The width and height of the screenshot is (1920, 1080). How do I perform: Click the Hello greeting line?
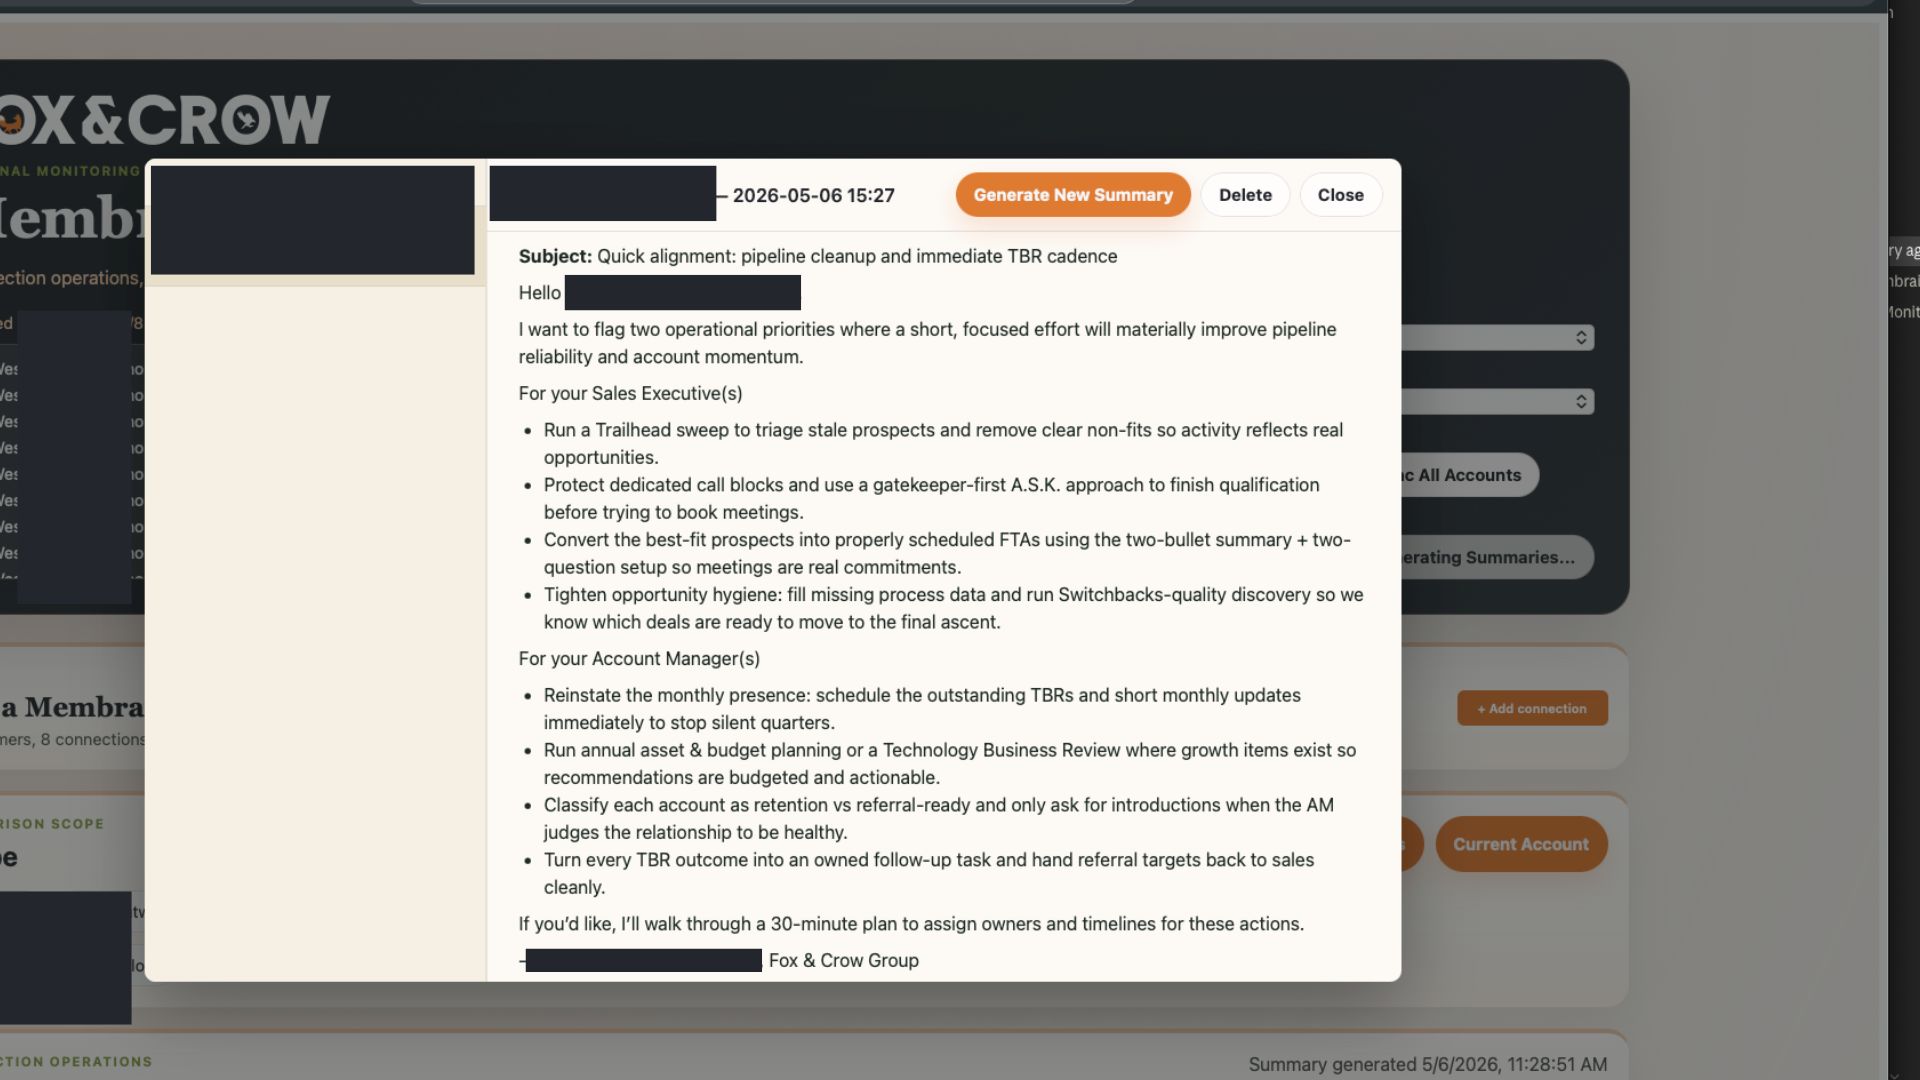pos(659,292)
